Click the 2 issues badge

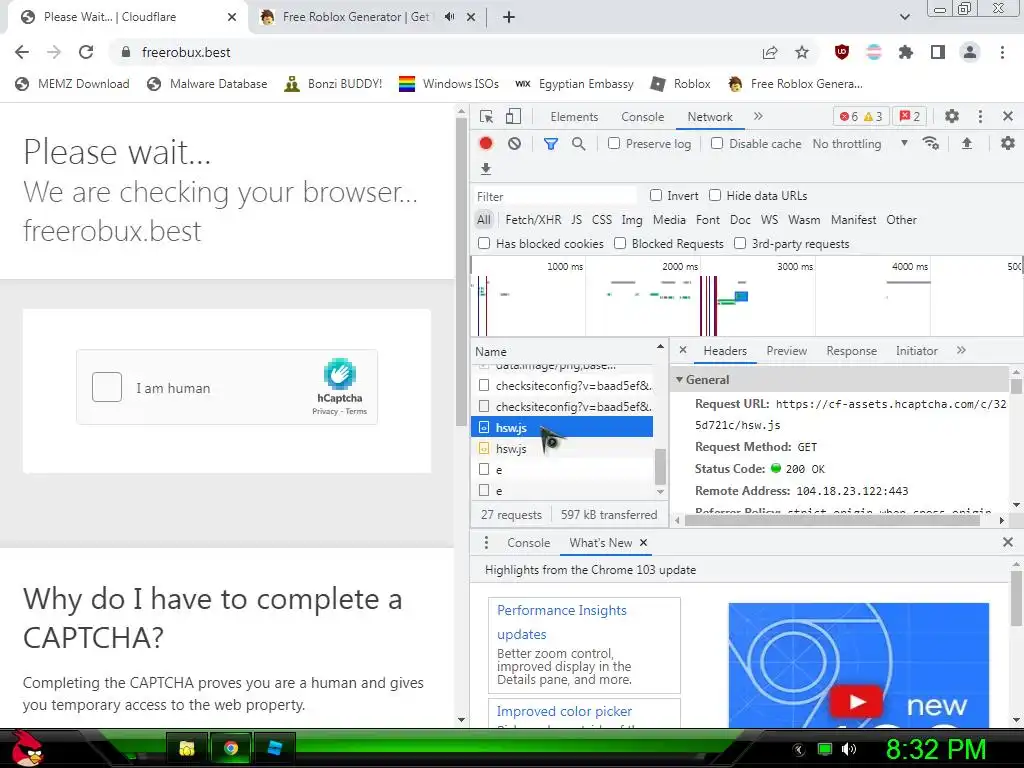pyautogui.click(x=910, y=116)
